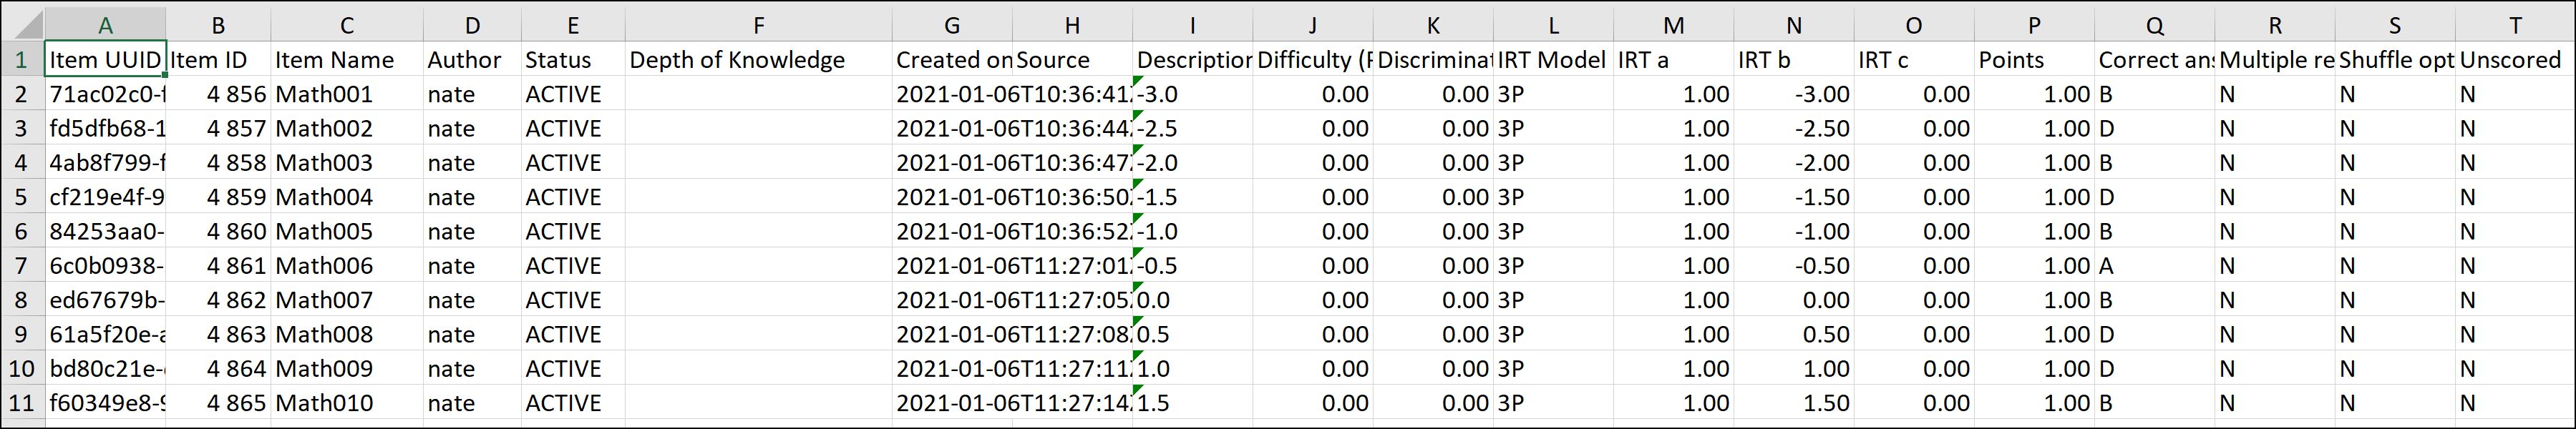The image size is (2576, 429).
Task: Select the IRT b cell showing -2.50
Action: 1793,129
